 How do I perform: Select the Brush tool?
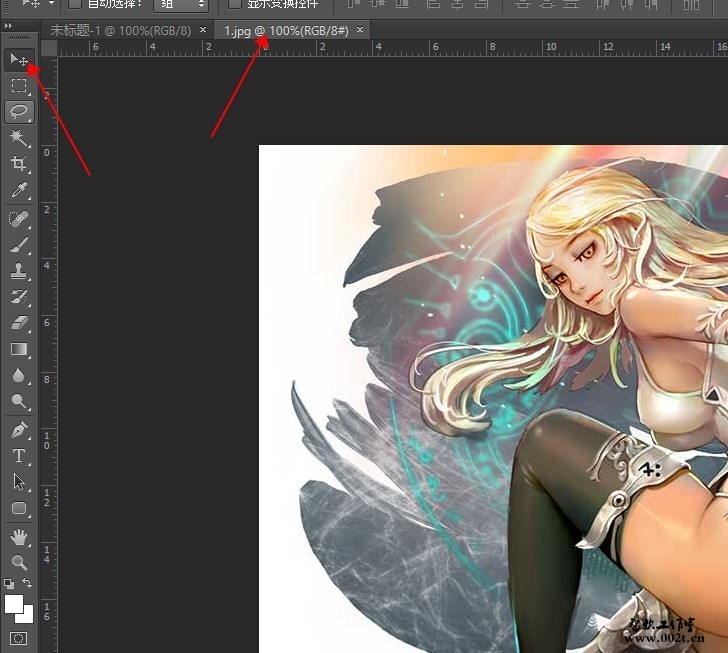19,244
